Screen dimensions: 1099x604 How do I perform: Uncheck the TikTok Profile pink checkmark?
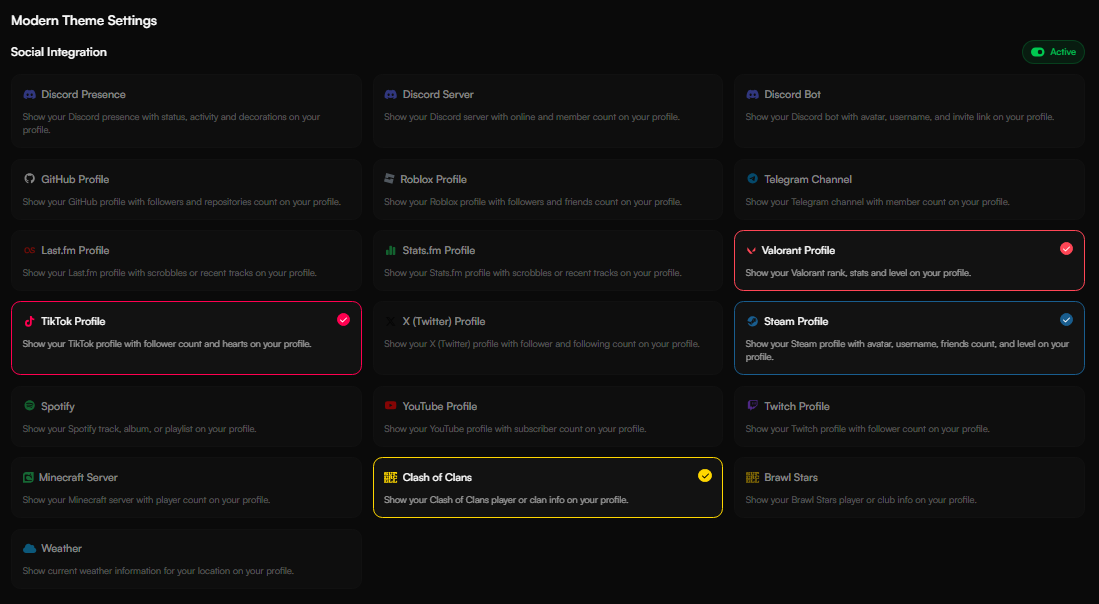343,320
